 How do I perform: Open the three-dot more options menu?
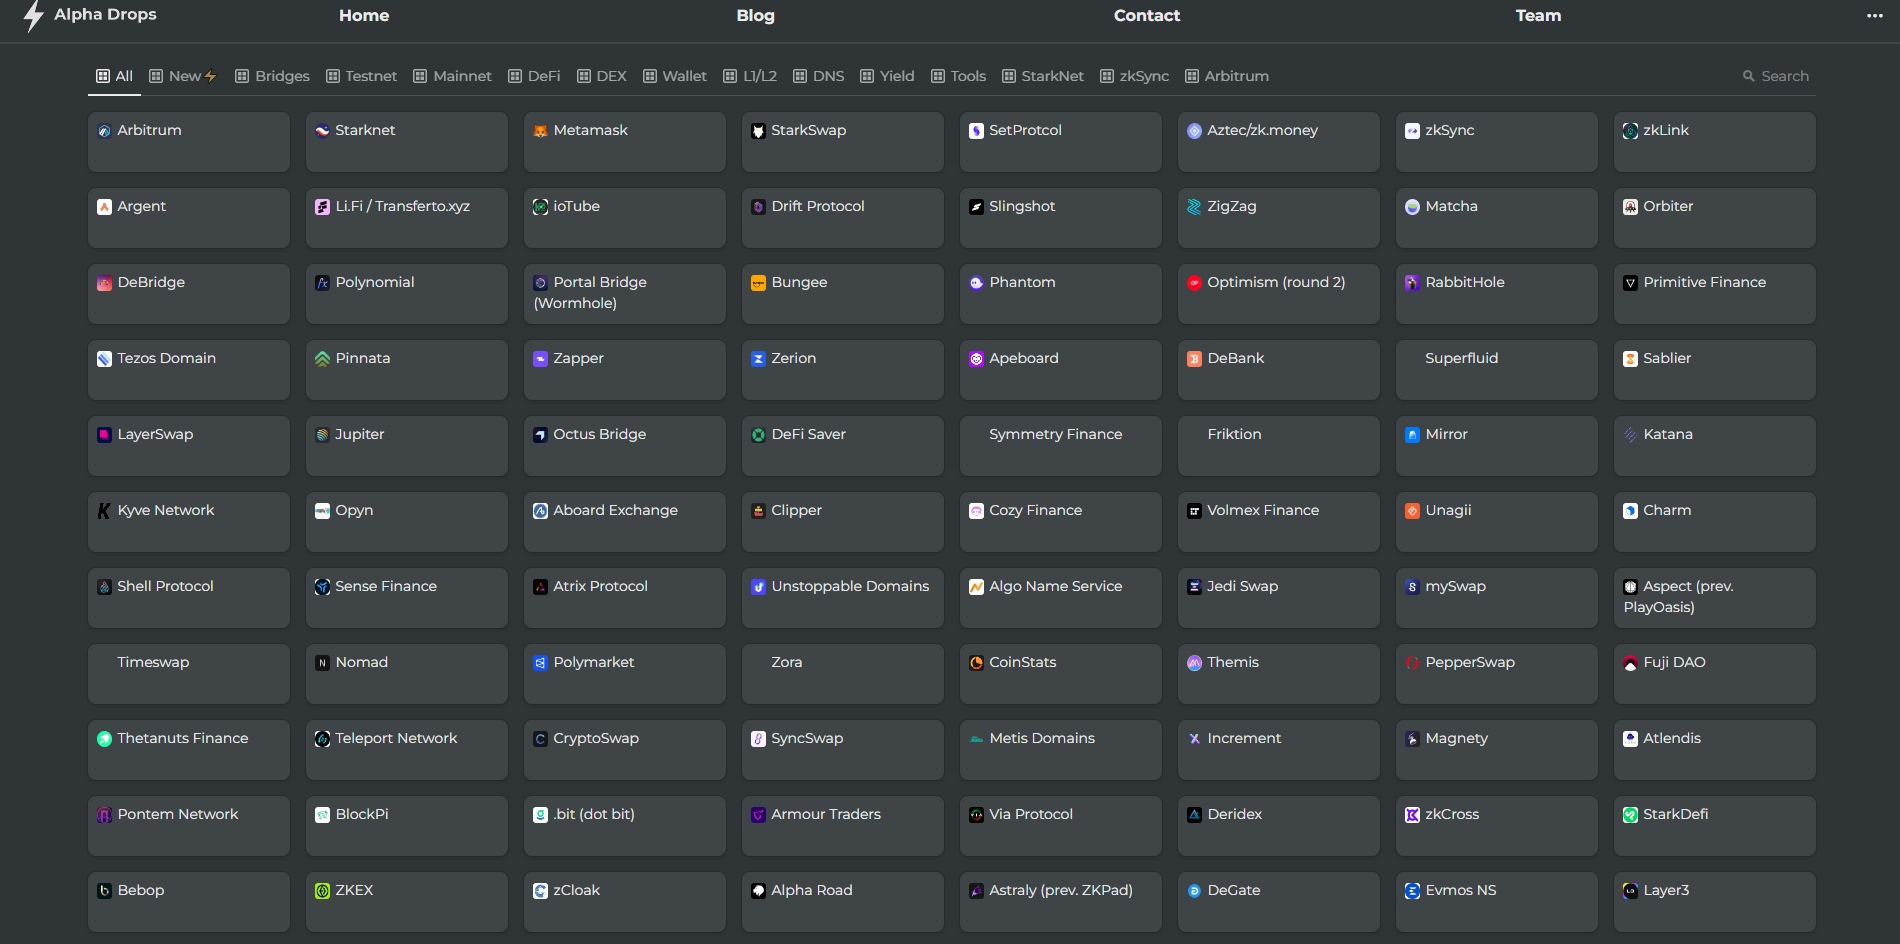1874,16
